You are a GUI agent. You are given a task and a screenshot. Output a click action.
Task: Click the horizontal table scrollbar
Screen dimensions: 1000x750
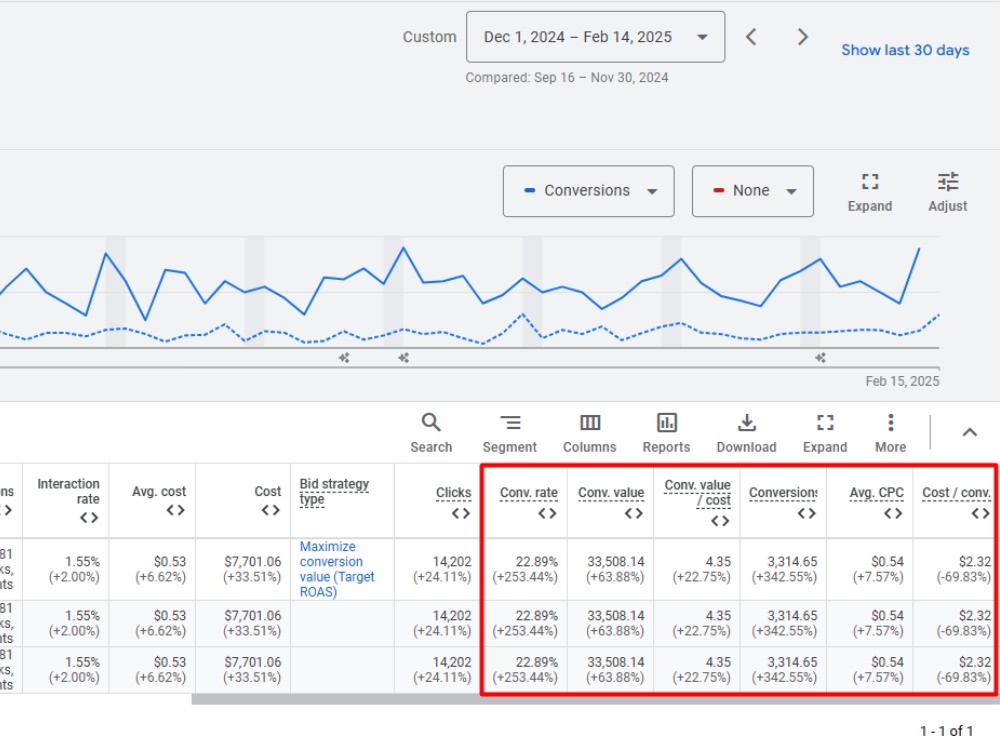tap(594, 700)
